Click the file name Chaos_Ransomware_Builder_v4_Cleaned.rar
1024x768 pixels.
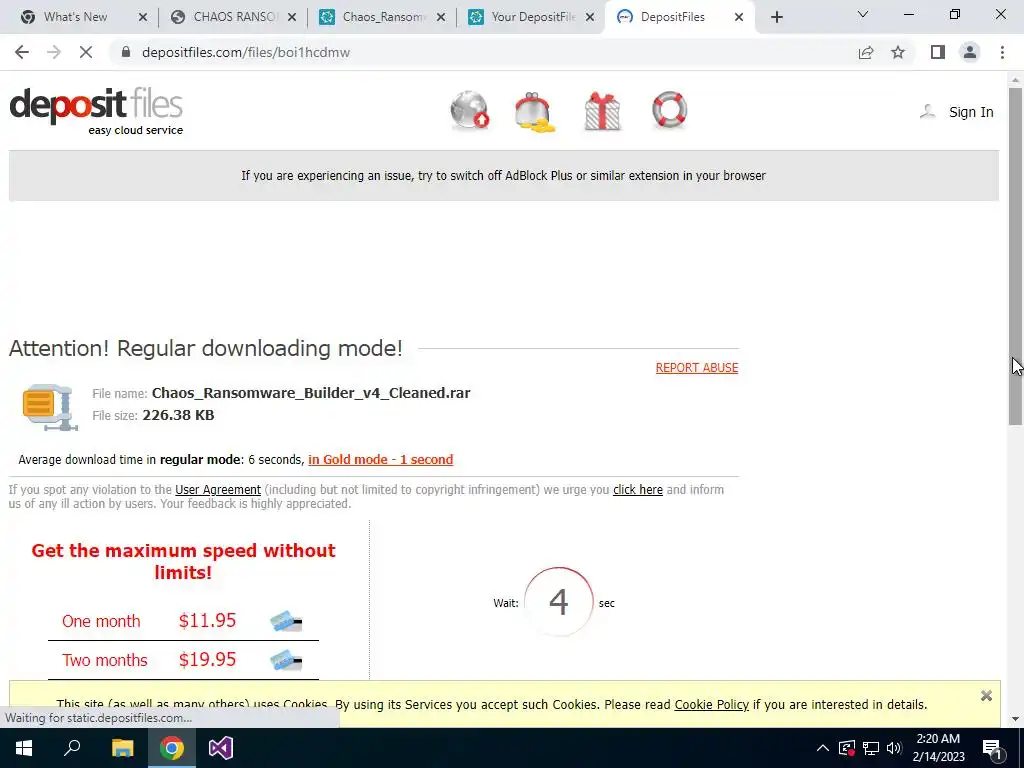[311, 393]
